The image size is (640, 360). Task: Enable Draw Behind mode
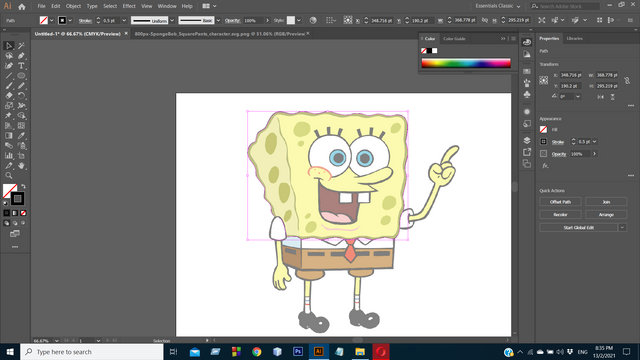click(x=15, y=223)
